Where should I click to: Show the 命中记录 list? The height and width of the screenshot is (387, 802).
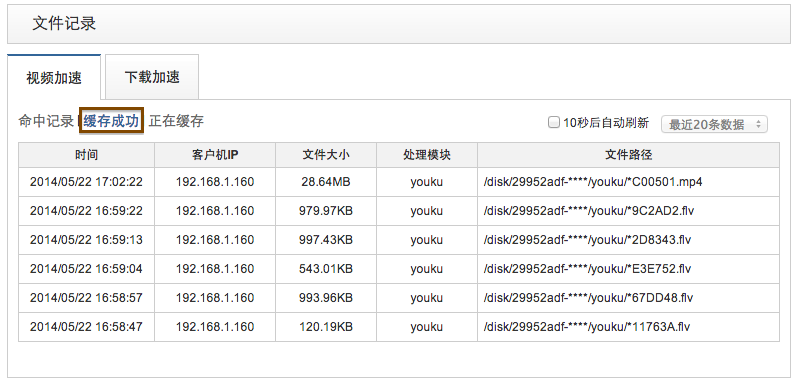(x=46, y=121)
